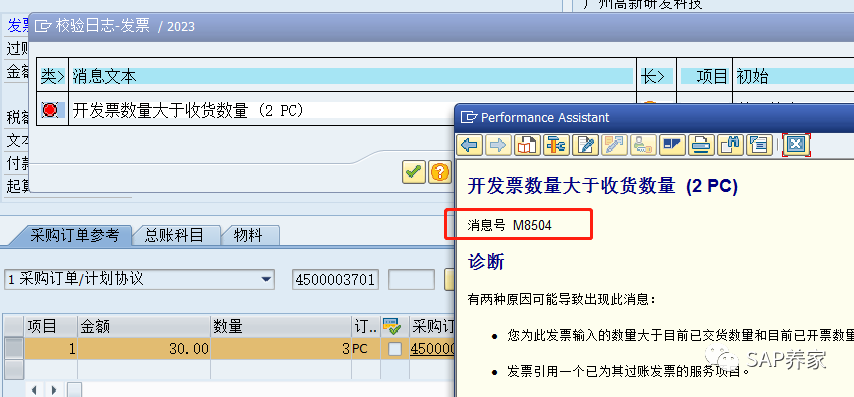Click the sentence 有两种原因可能导致出现此消息
854x397 pixels.
point(562,299)
